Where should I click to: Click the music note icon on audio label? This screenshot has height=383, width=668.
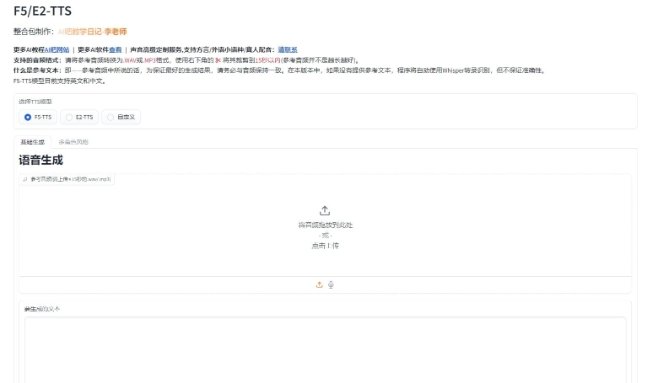[x=25, y=179]
